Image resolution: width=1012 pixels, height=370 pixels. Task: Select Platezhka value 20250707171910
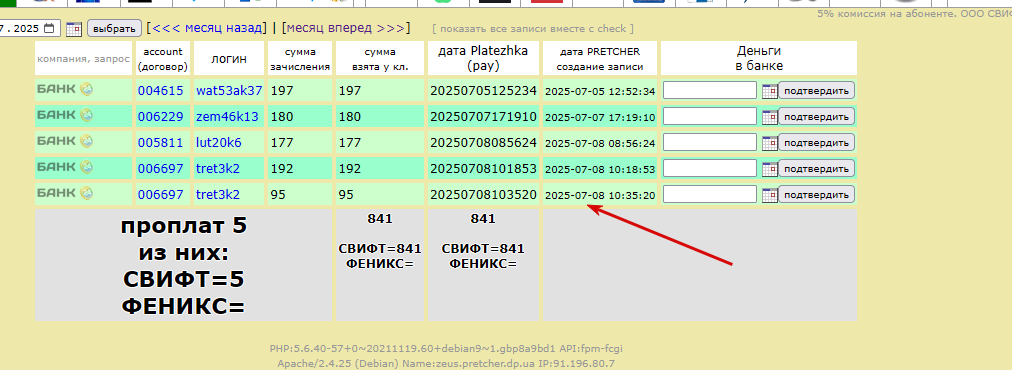[483, 117]
